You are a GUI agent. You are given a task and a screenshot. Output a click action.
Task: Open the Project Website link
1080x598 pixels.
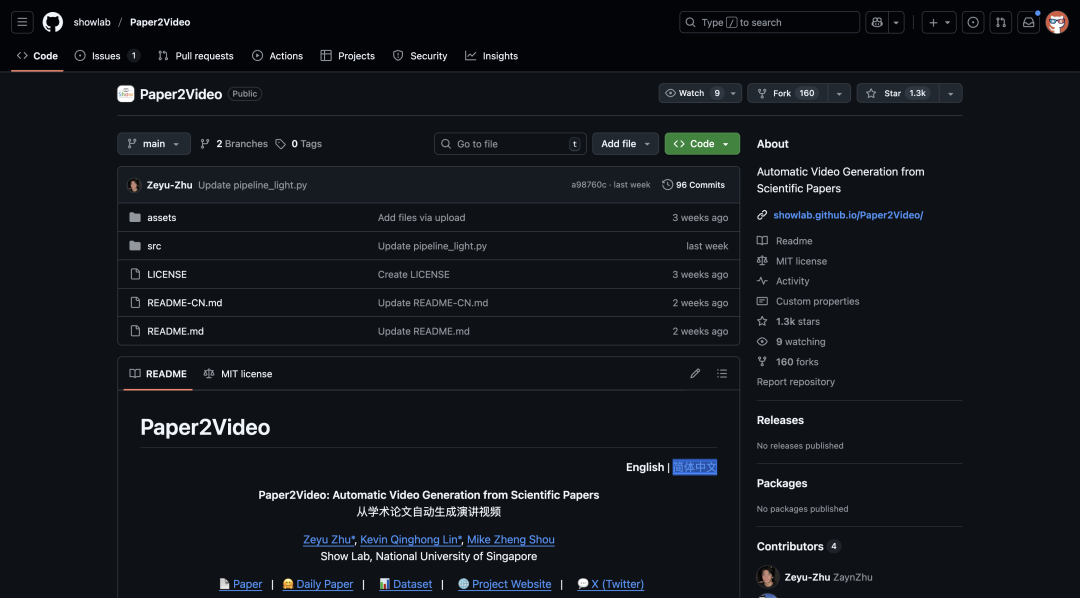click(505, 584)
